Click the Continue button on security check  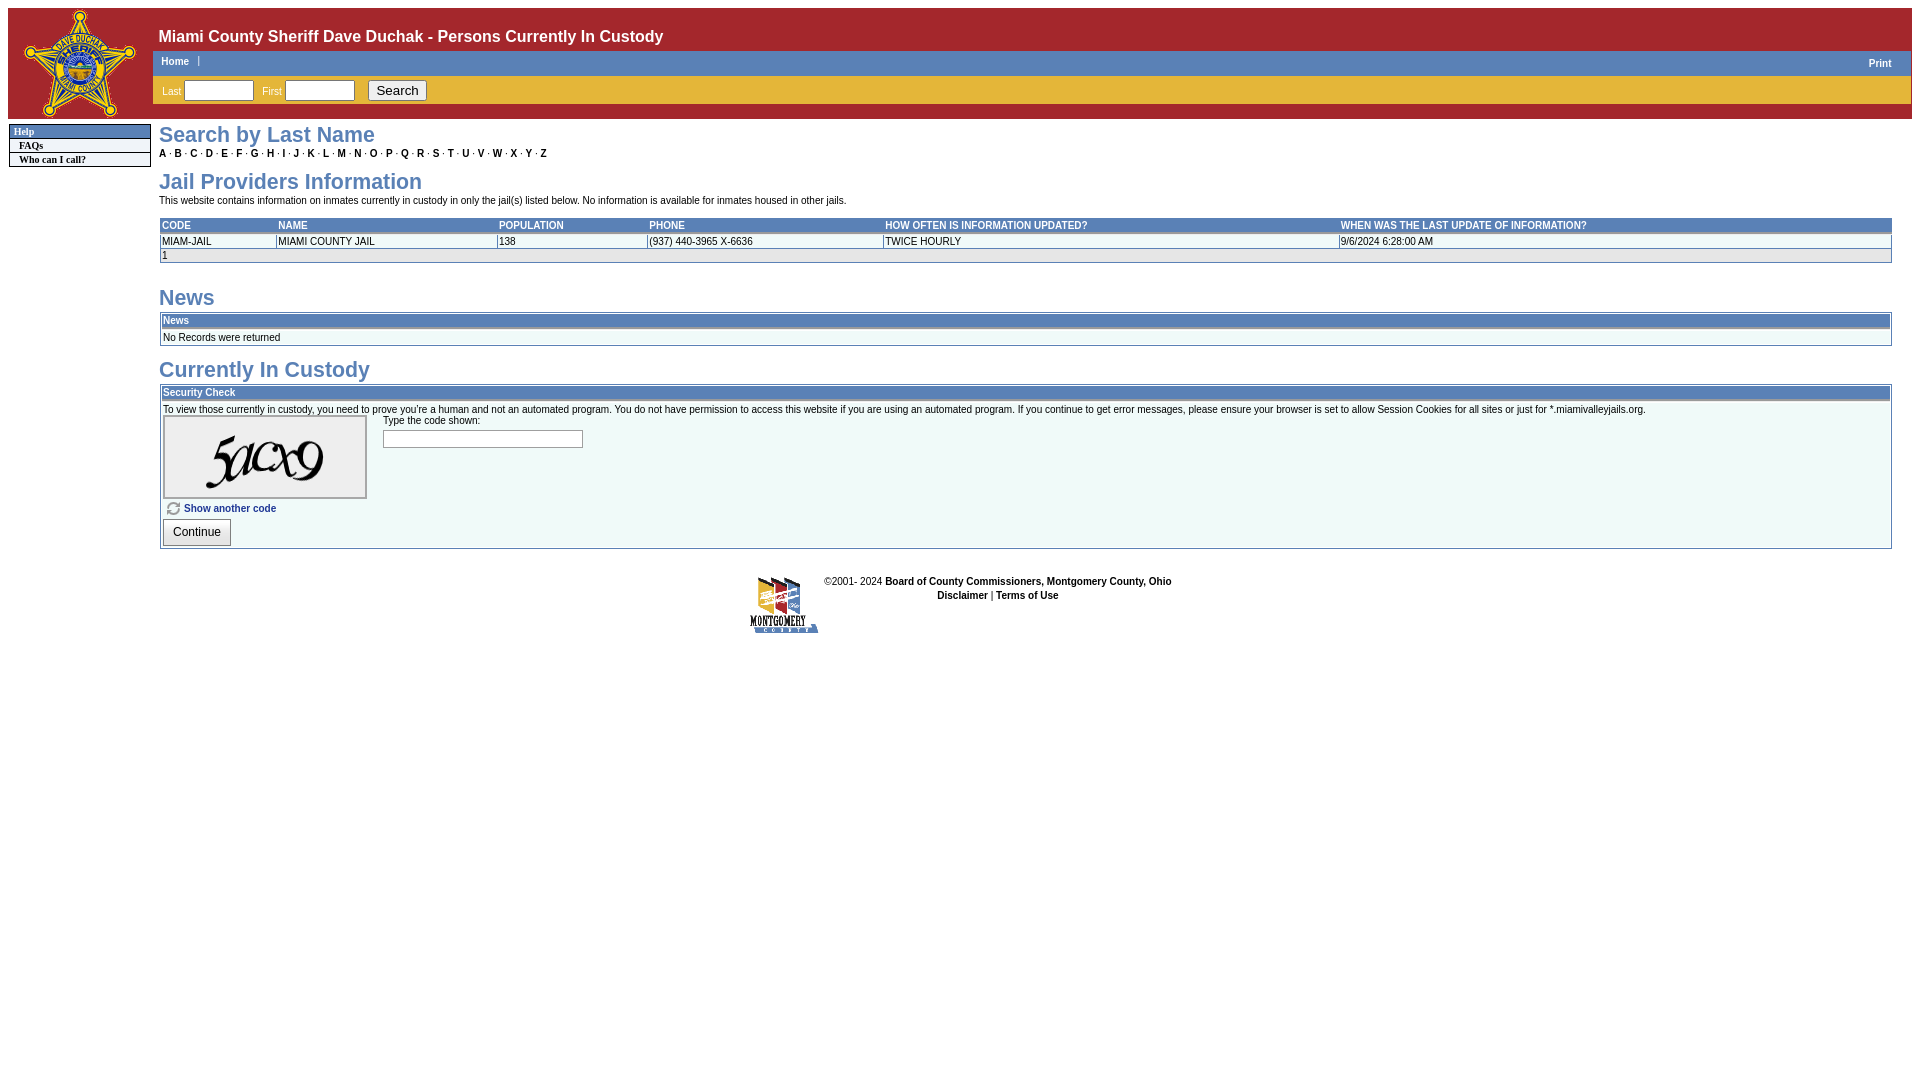coord(196,533)
